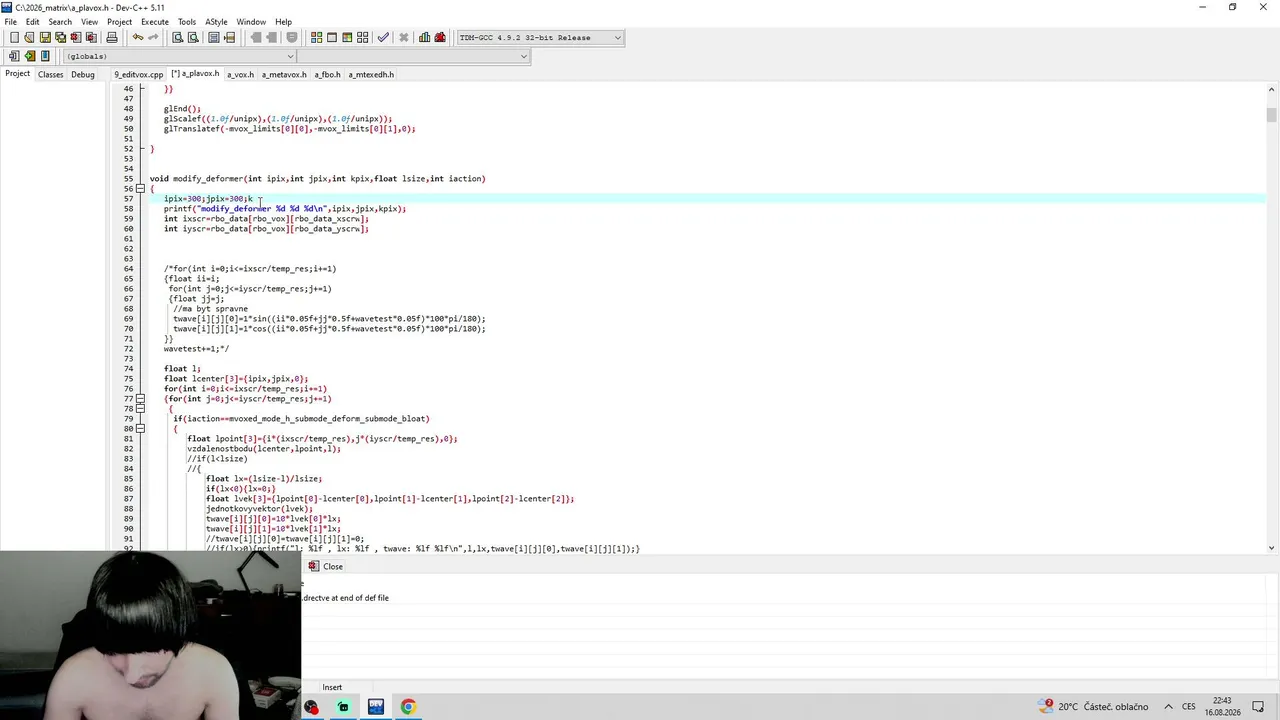Click the Run program window icon
The width and height of the screenshot is (1280, 720).
[x=332, y=38]
